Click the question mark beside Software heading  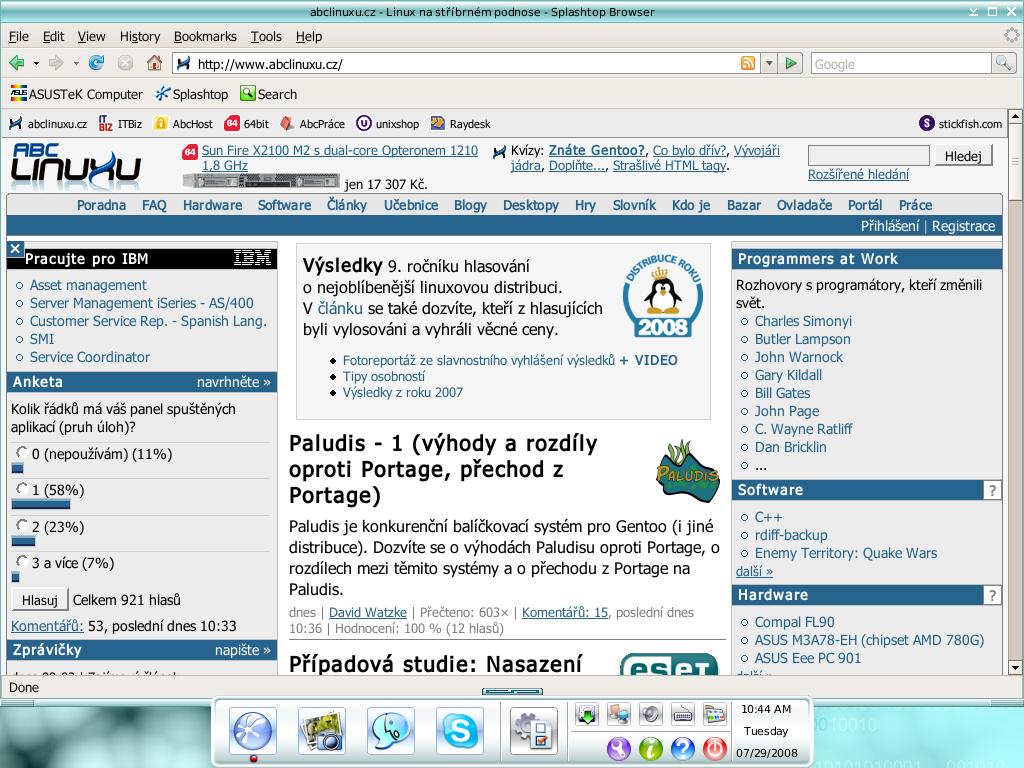tap(992, 490)
